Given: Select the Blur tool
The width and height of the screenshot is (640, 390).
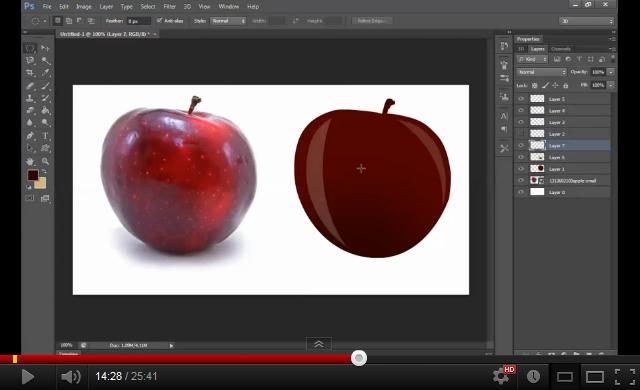Looking at the screenshot, I should click(30, 123).
